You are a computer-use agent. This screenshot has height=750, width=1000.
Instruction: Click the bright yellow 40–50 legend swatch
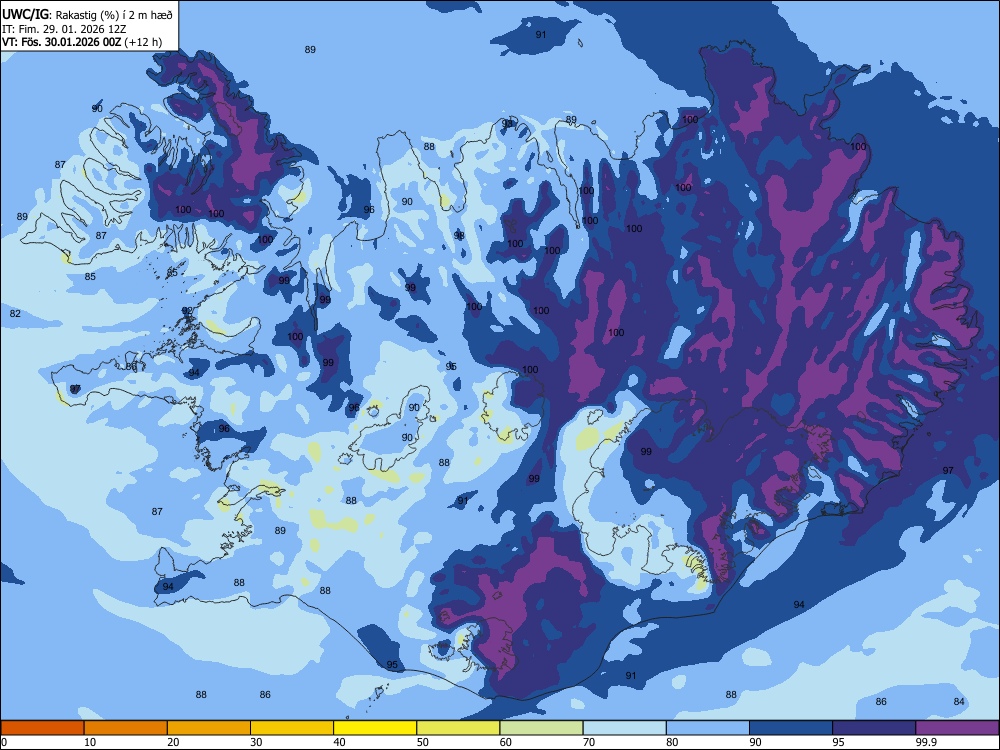point(375,728)
